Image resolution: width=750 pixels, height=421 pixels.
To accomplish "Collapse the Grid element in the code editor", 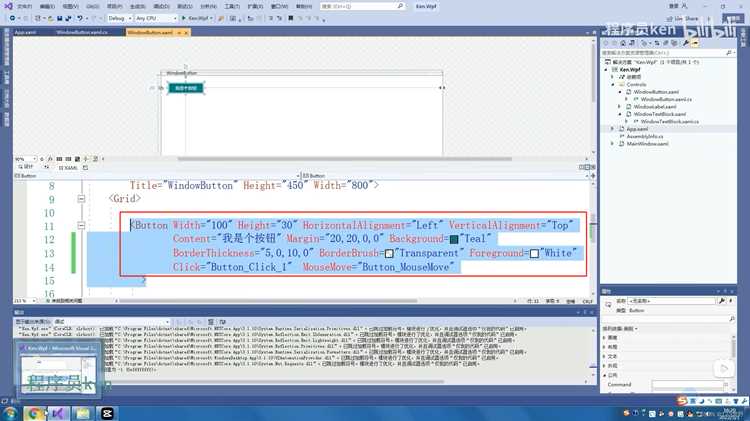I will tap(81, 199).
